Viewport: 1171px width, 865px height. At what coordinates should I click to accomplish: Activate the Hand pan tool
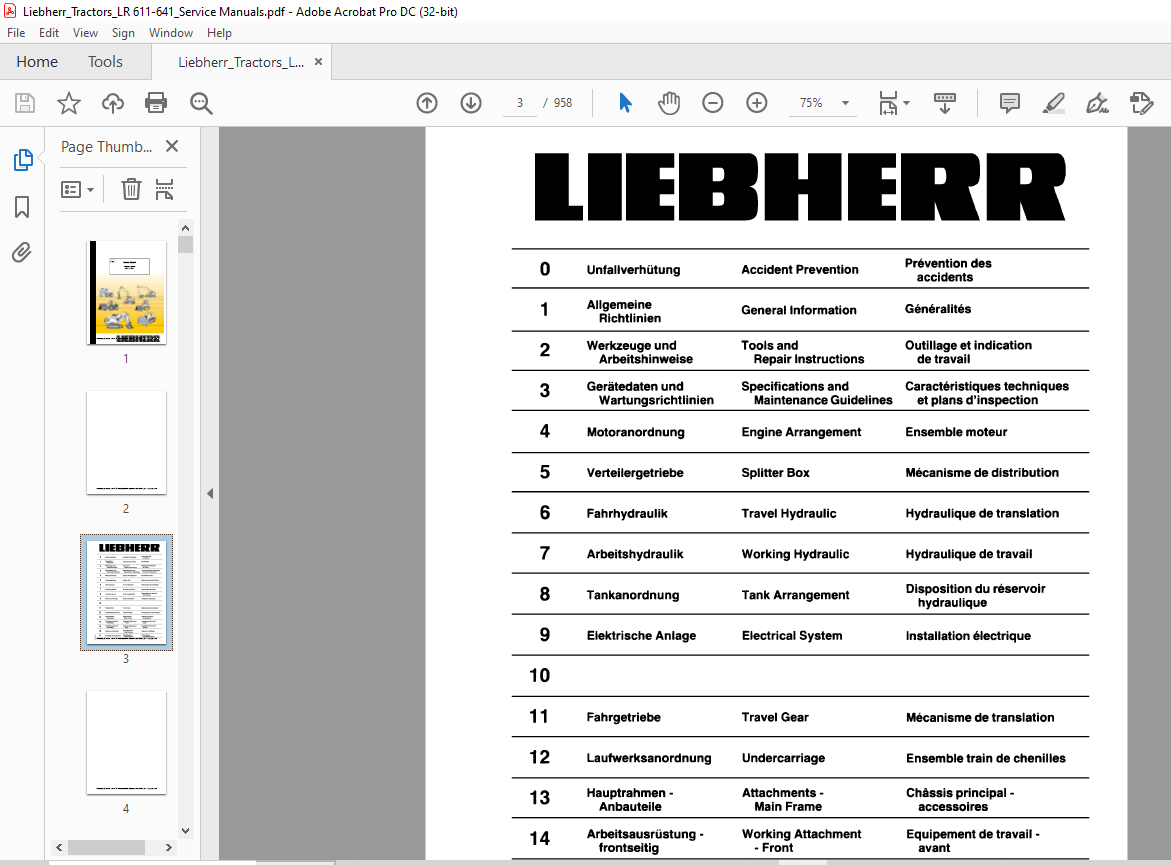pos(668,103)
